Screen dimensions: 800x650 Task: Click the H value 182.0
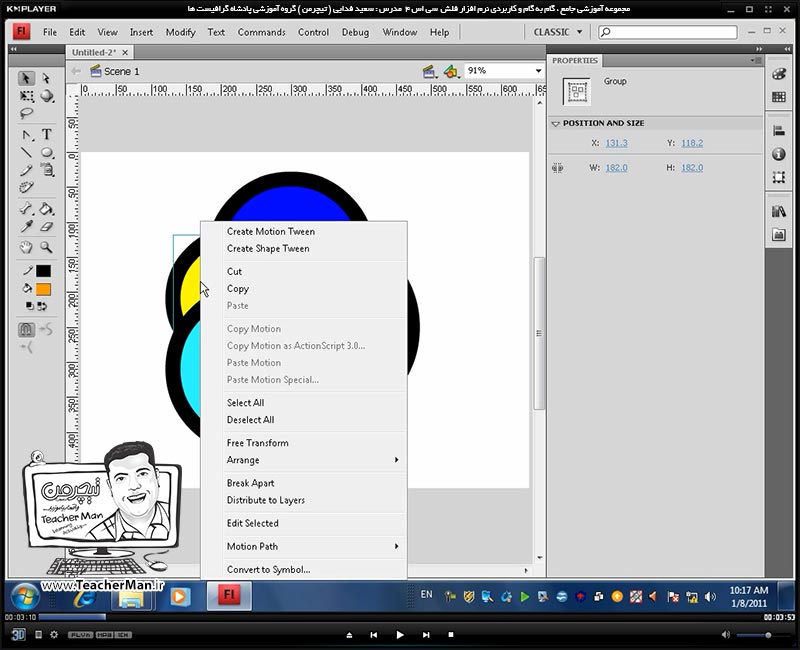(692, 167)
